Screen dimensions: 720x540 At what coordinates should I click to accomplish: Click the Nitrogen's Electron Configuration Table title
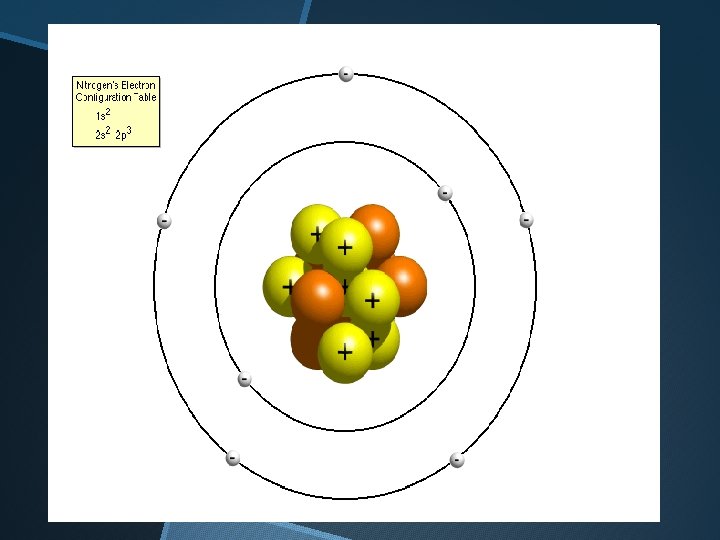point(116,91)
